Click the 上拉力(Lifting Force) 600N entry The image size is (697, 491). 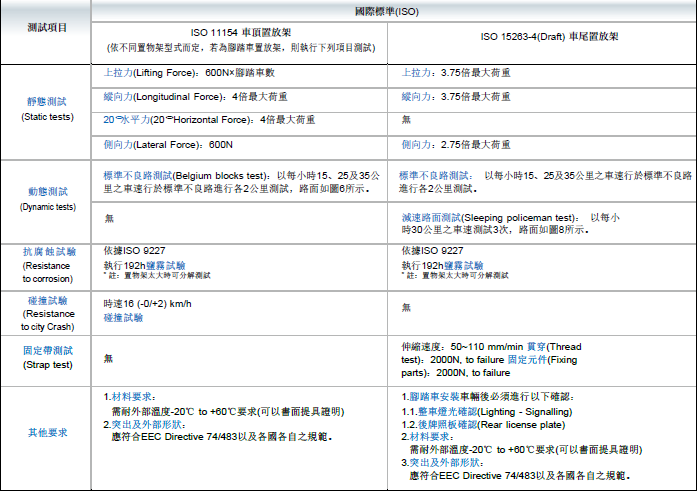189,73
